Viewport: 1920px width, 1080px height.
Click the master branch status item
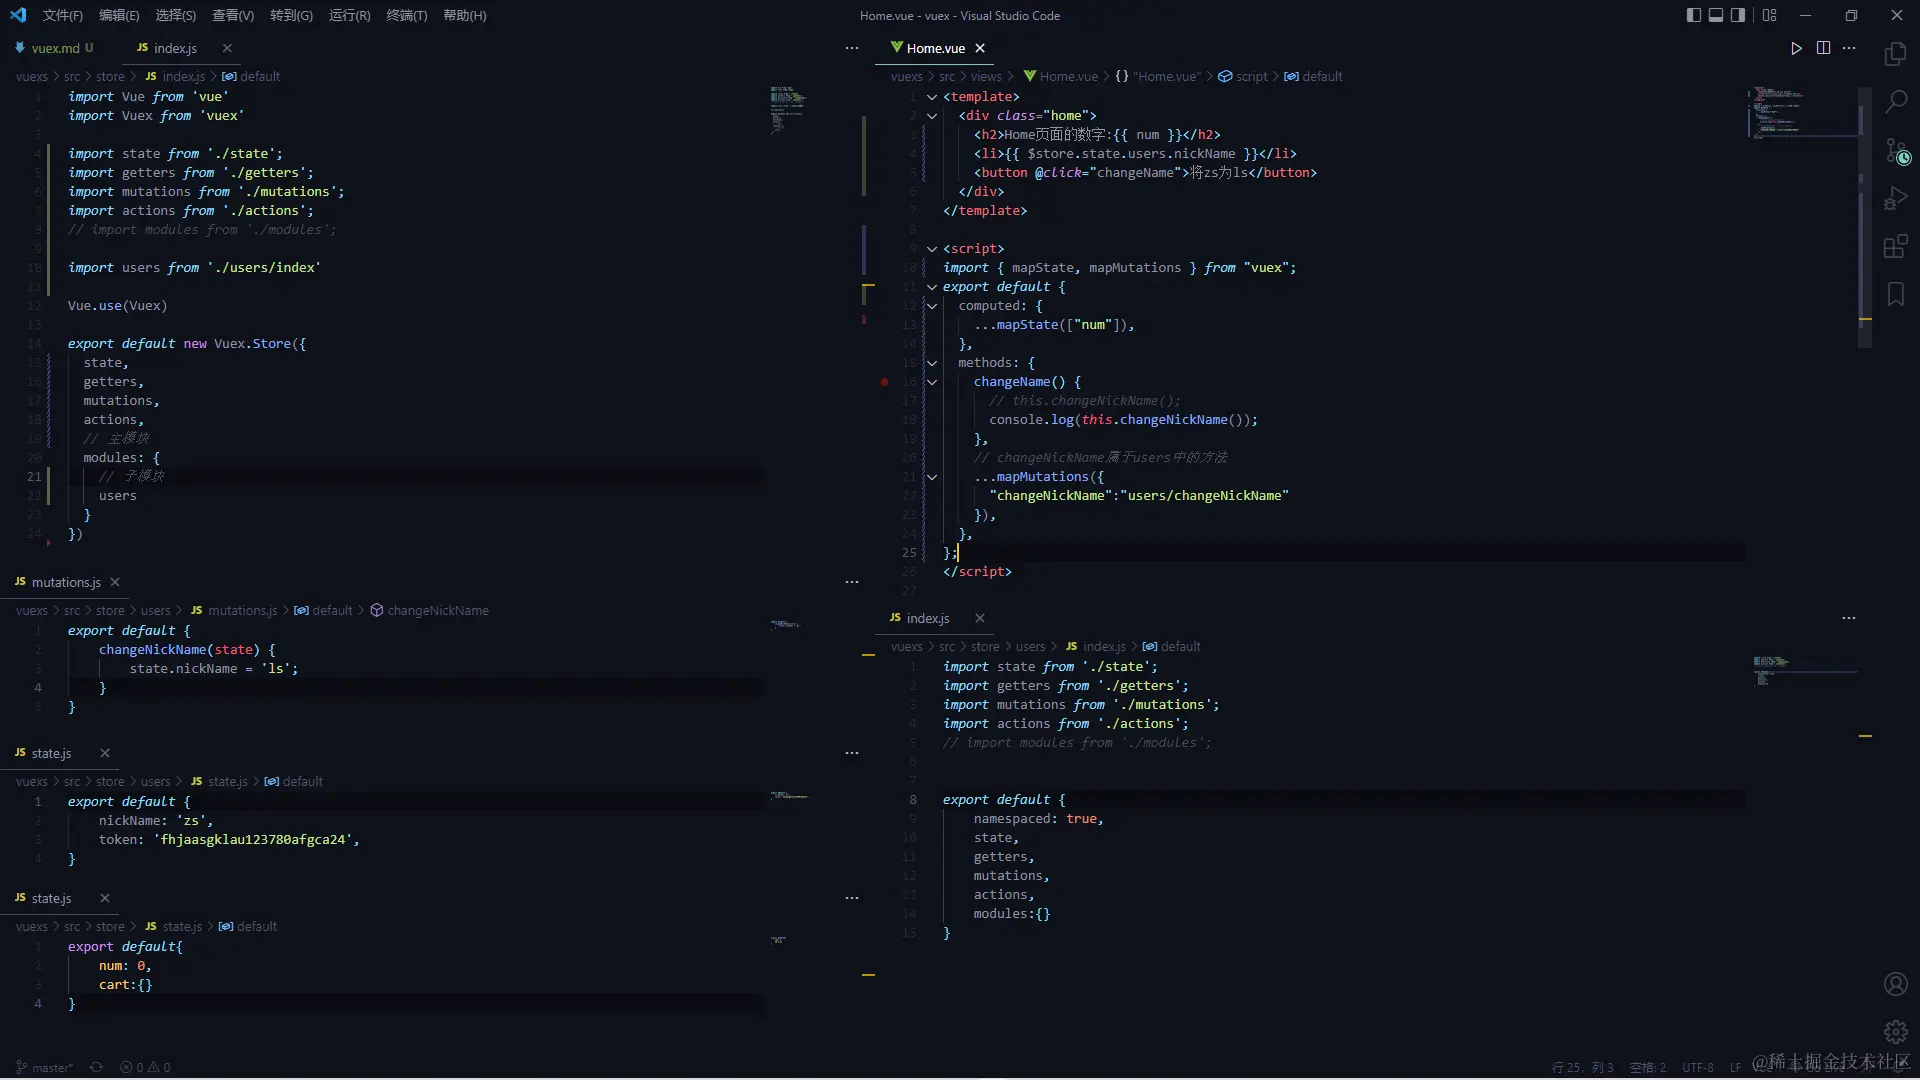[x=44, y=1067]
